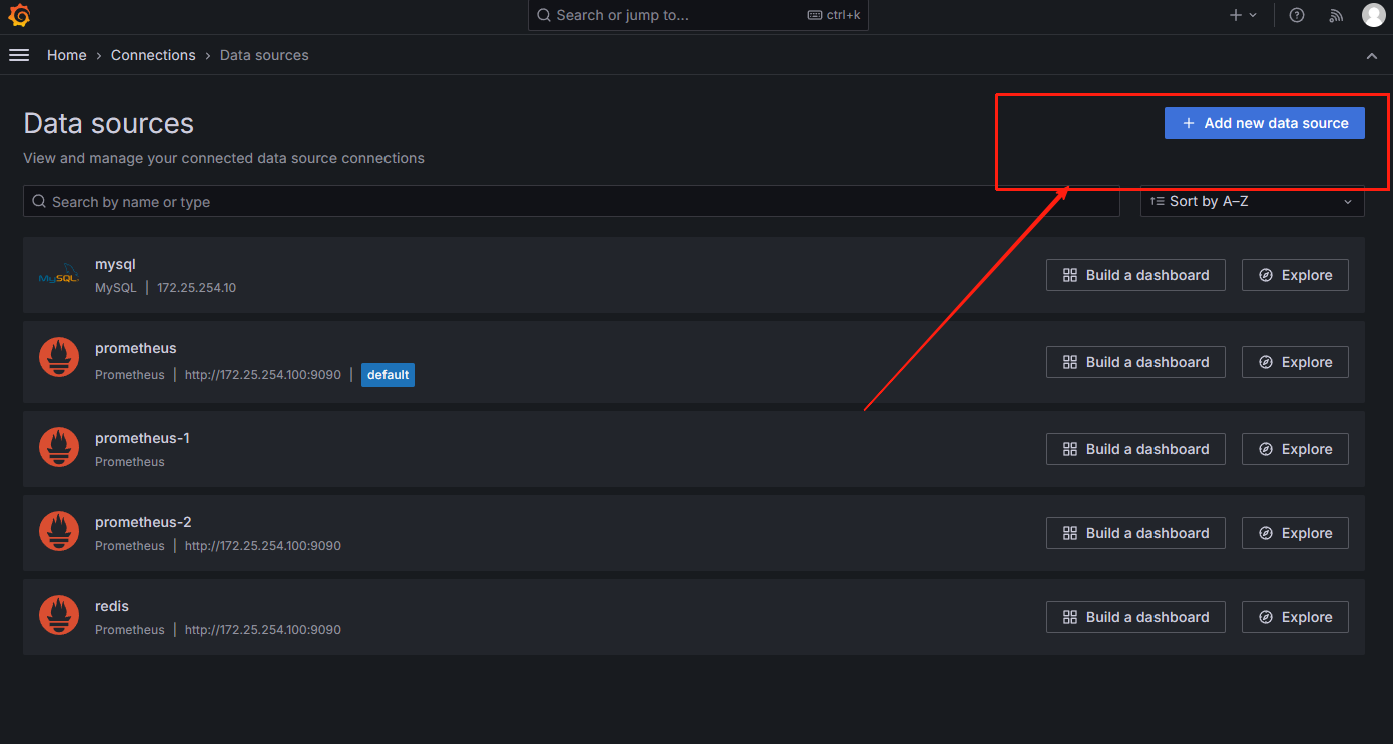The height and width of the screenshot is (744, 1393).
Task: Click the MySQL data source logo
Action: pos(58,275)
